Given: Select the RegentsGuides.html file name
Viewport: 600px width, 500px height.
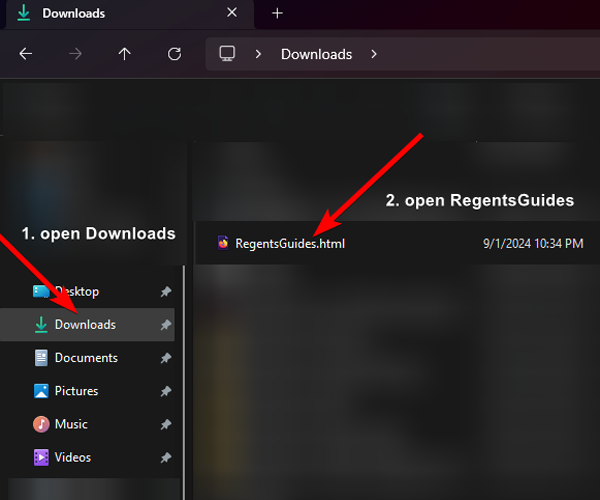Looking at the screenshot, I should (290, 243).
